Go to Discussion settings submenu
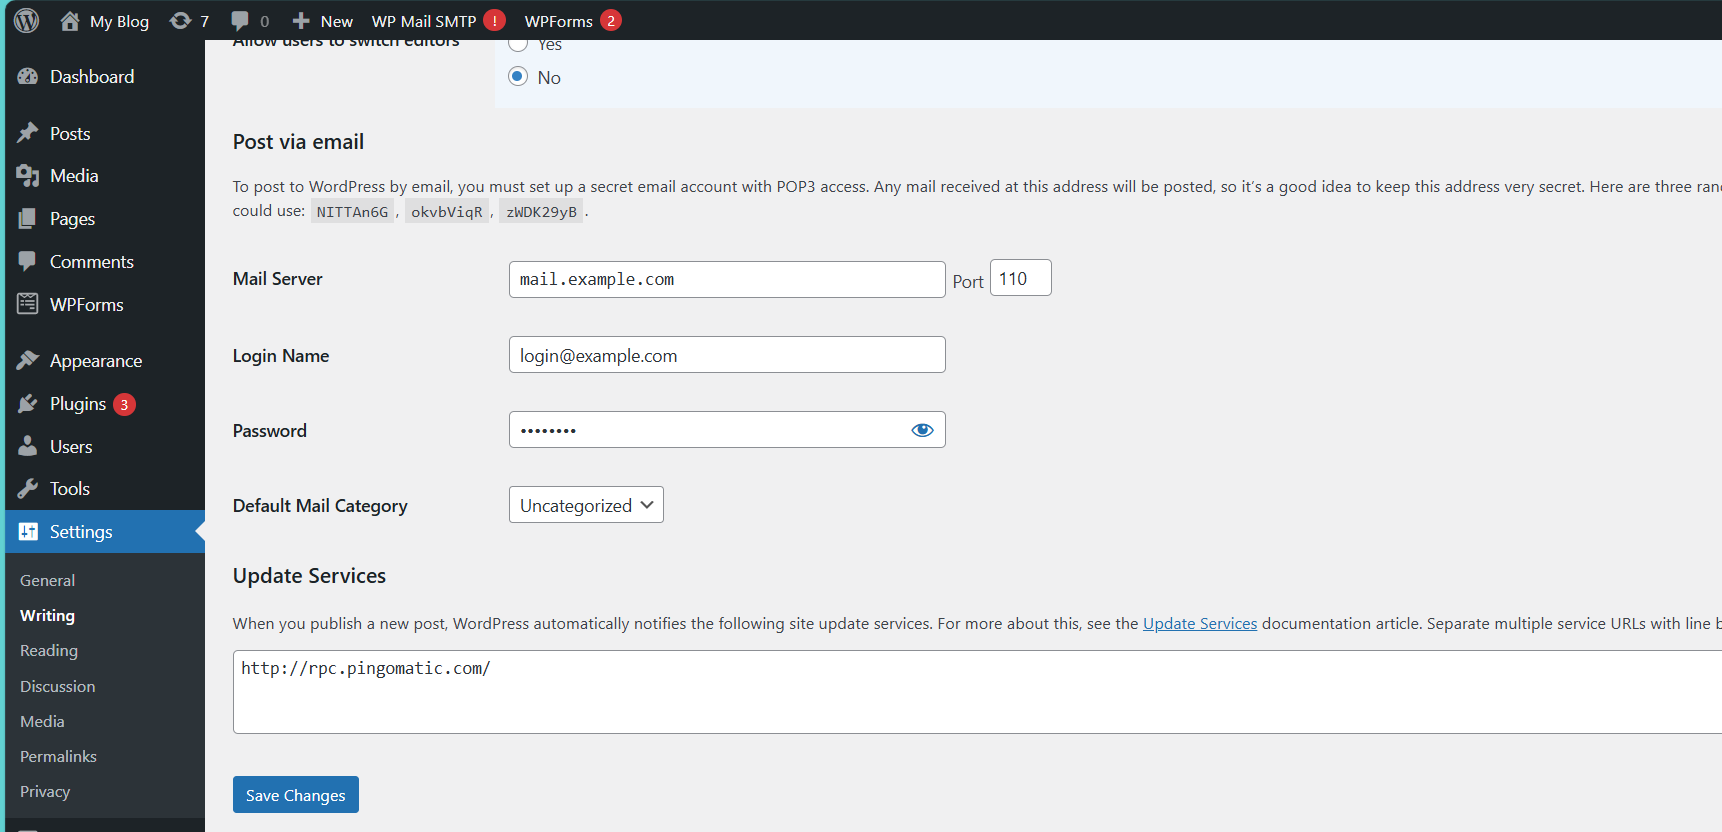 coord(58,686)
